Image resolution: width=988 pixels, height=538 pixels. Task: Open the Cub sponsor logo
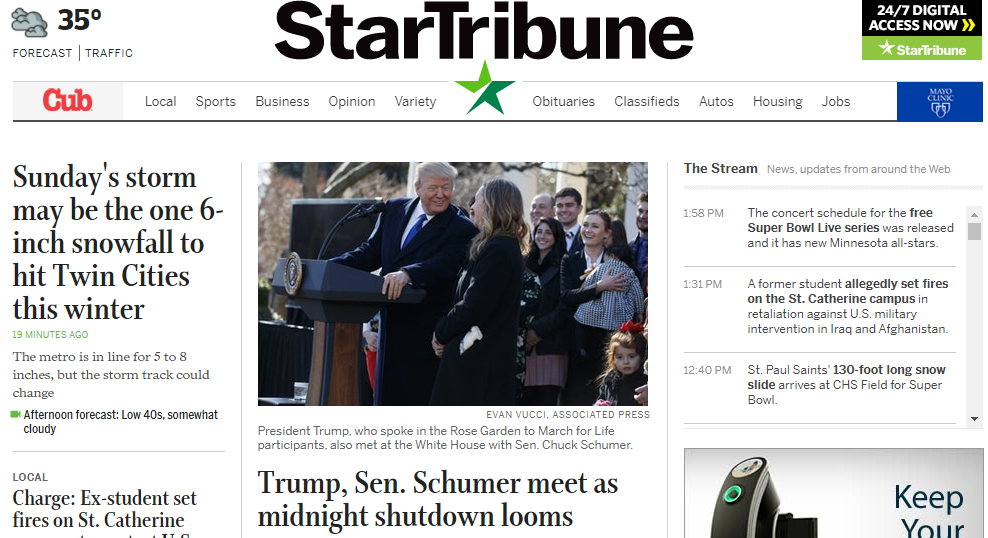point(67,101)
